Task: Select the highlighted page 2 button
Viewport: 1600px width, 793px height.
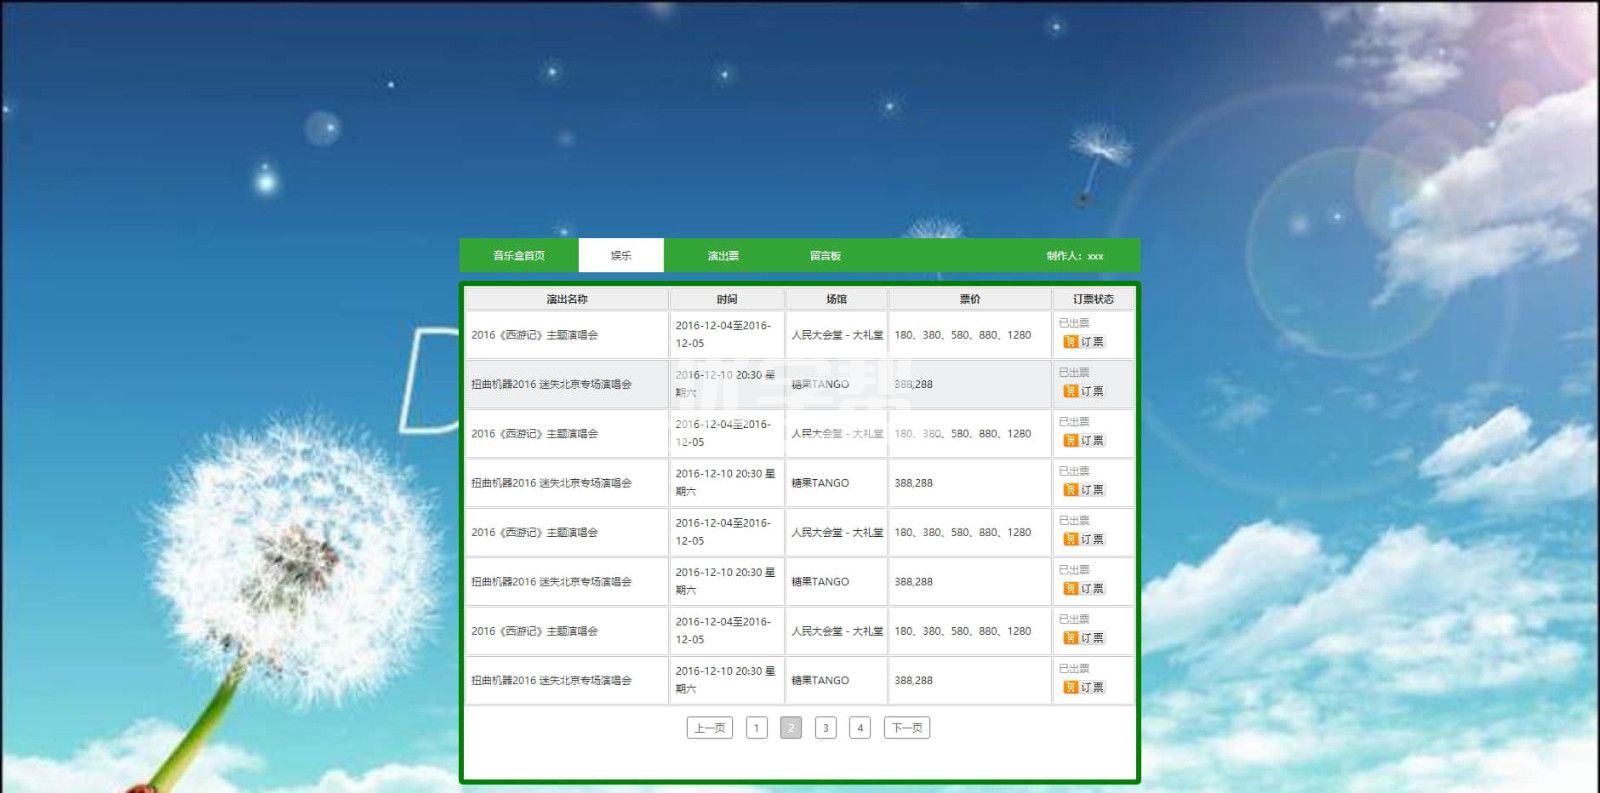Action: pyautogui.click(x=791, y=728)
